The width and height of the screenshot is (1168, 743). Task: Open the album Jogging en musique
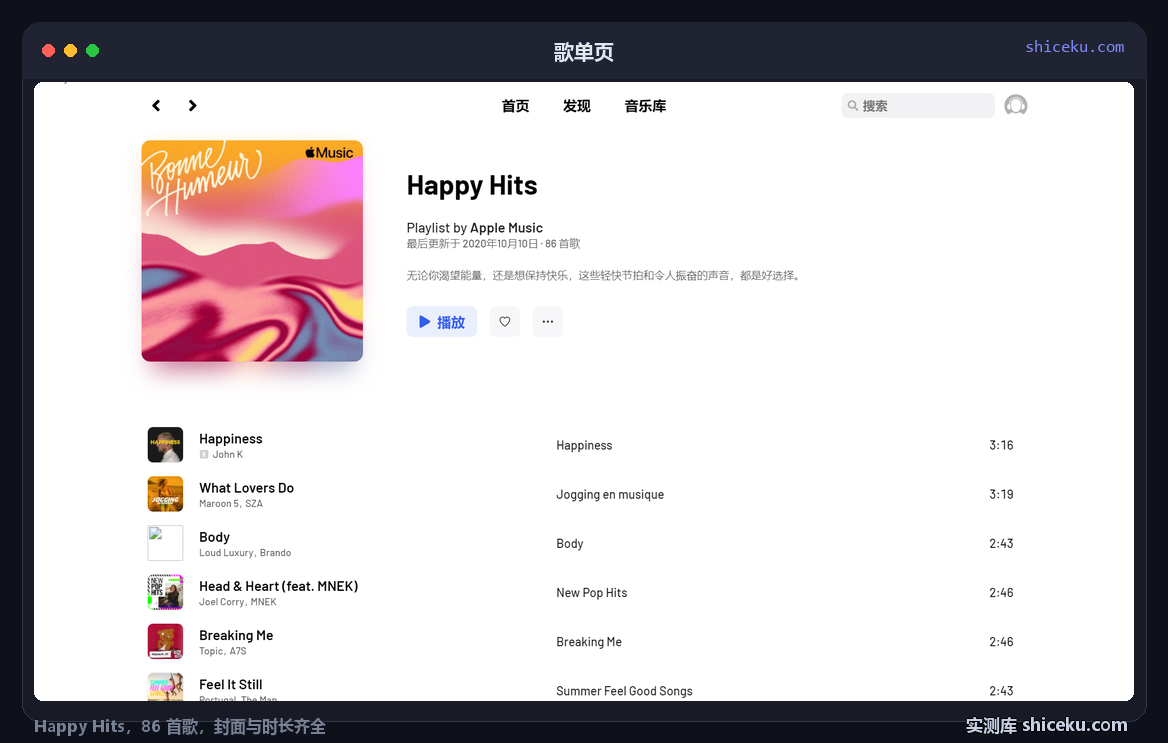tap(610, 495)
